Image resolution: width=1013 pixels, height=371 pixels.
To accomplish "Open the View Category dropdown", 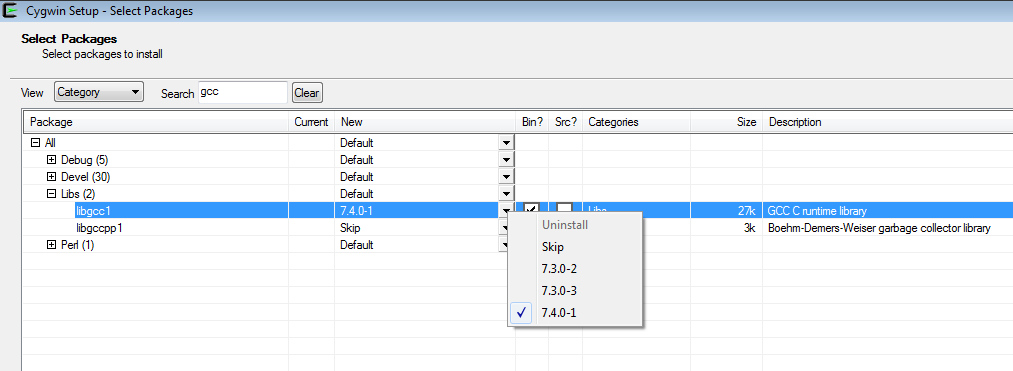I will pyautogui.click(x=99, y=92).
